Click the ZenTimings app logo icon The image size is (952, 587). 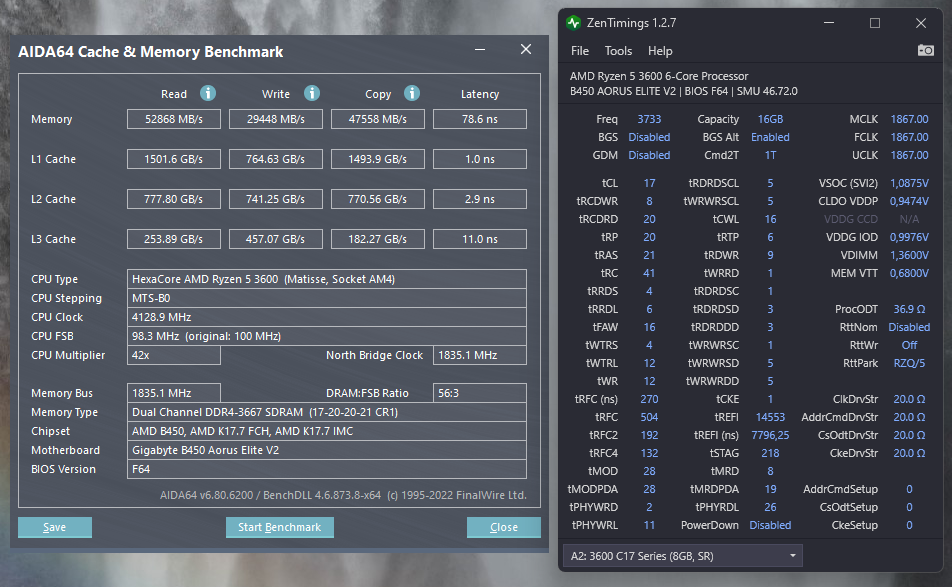pos(573,23)
